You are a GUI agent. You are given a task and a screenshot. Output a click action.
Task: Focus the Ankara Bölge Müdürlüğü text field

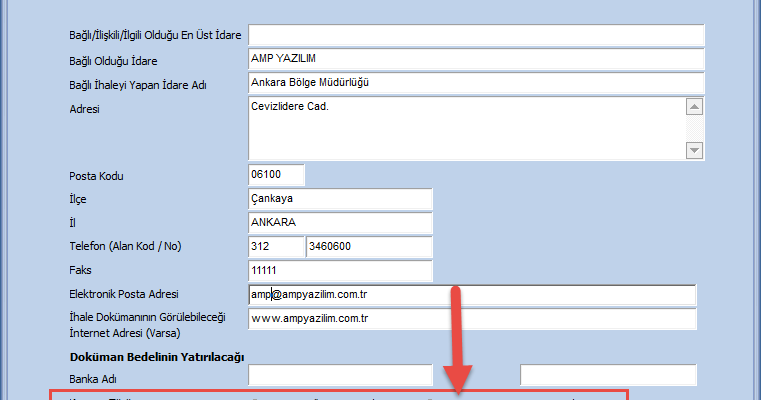(x=476, y=83)
